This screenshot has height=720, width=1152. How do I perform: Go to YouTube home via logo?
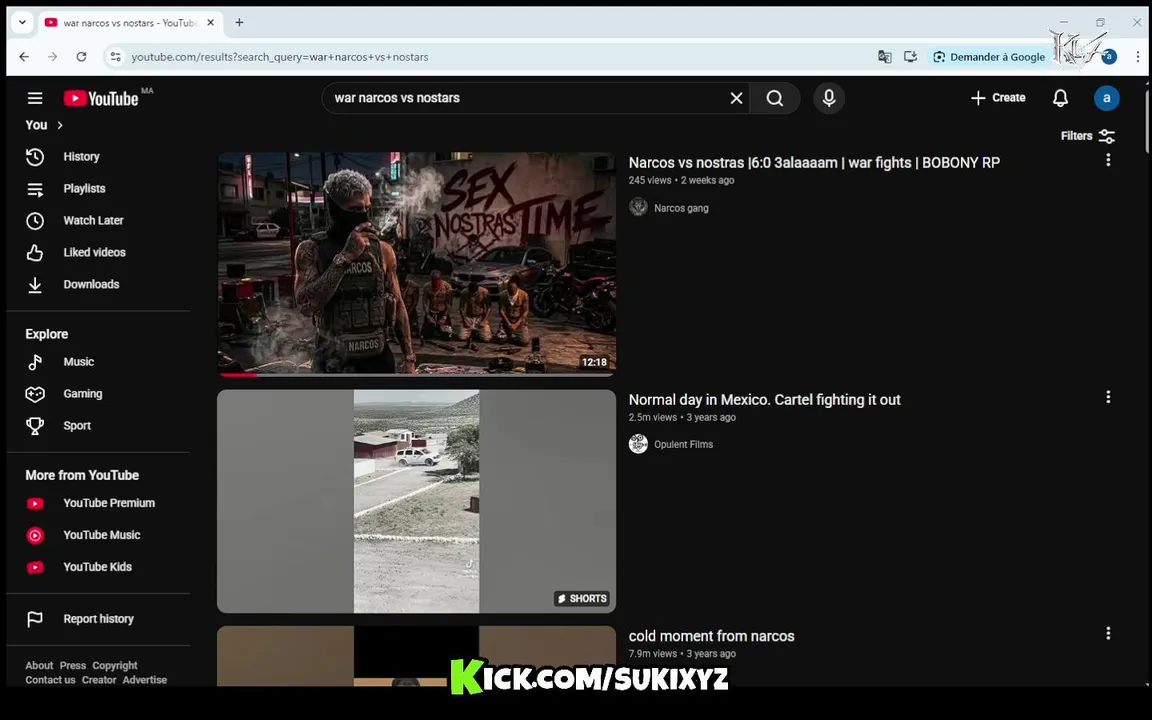tap(101, 98)
